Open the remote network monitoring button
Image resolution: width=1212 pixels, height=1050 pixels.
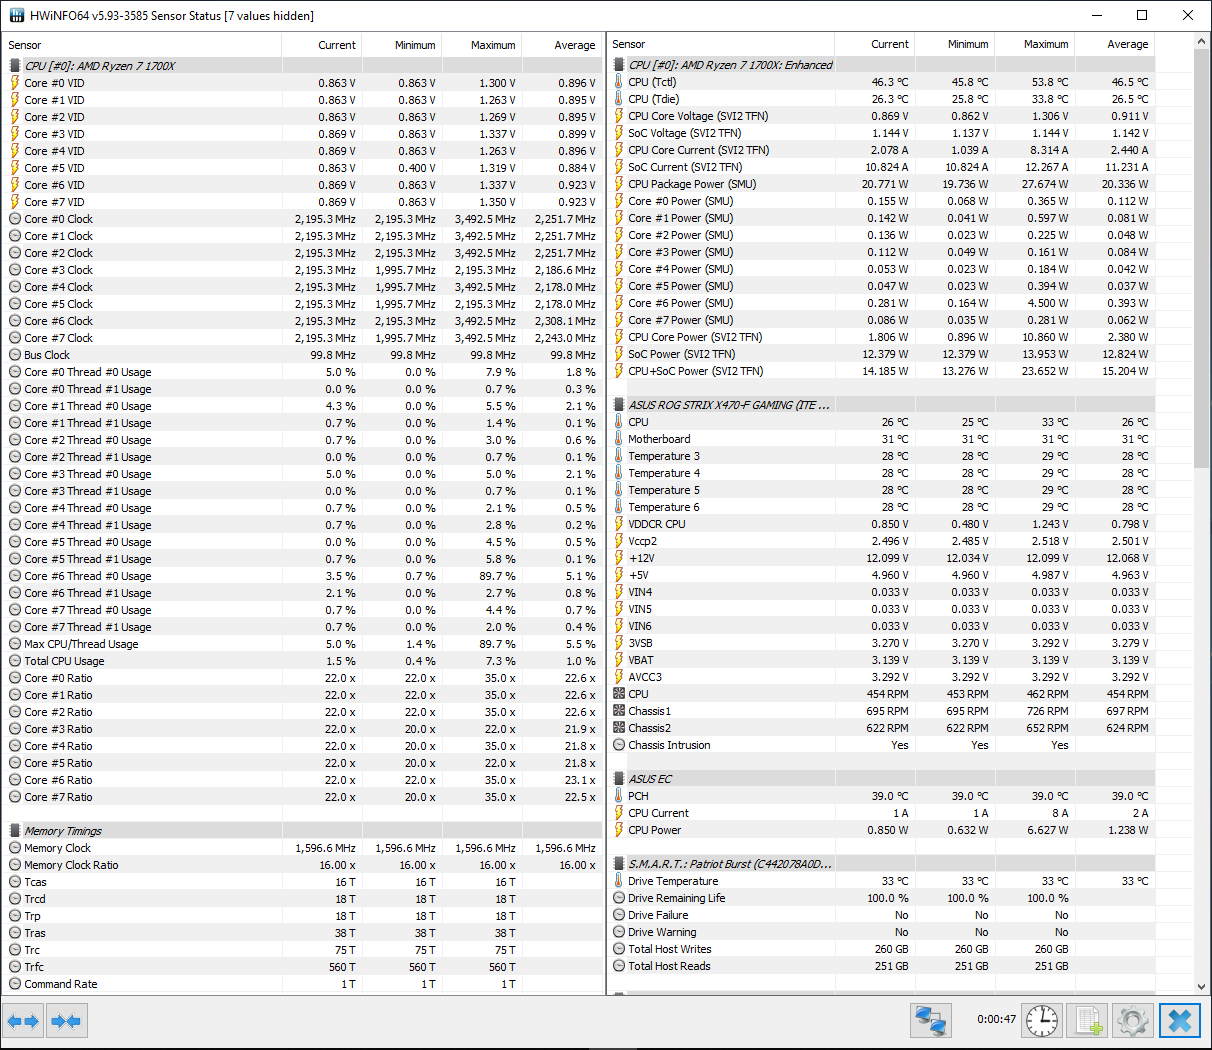click(931, 1021)
